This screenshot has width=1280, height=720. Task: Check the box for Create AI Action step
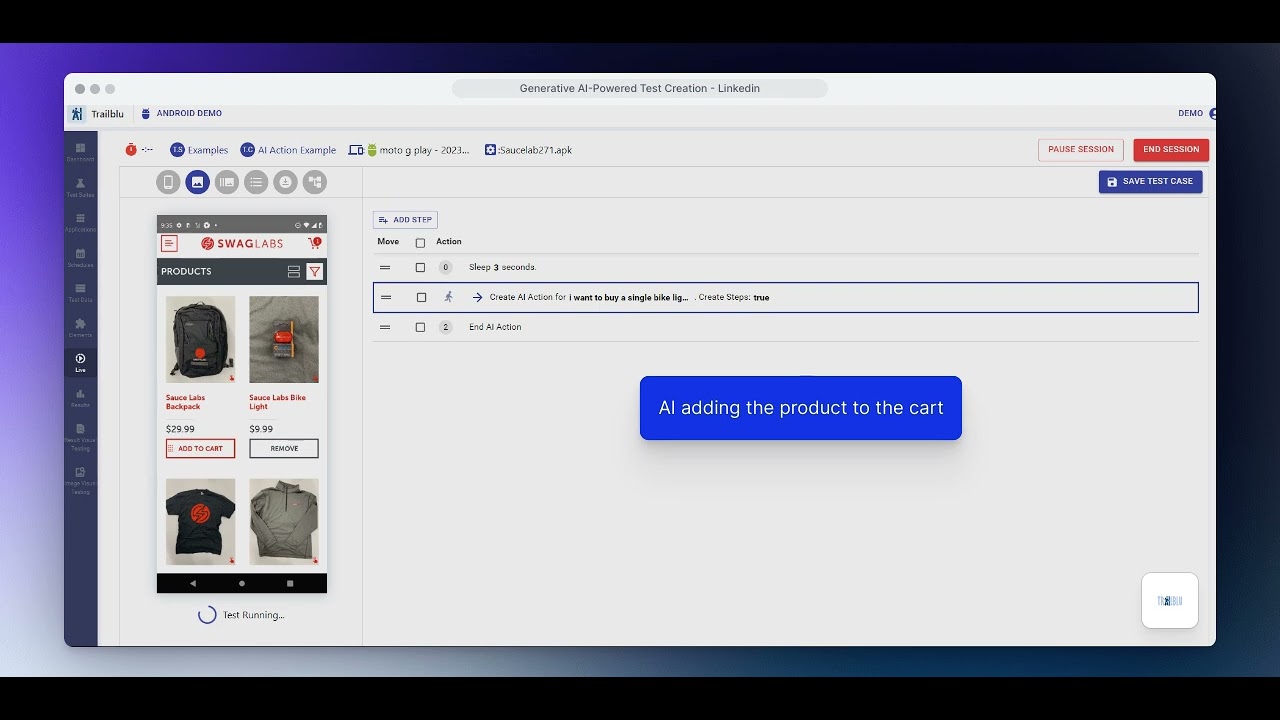point(421,297)
